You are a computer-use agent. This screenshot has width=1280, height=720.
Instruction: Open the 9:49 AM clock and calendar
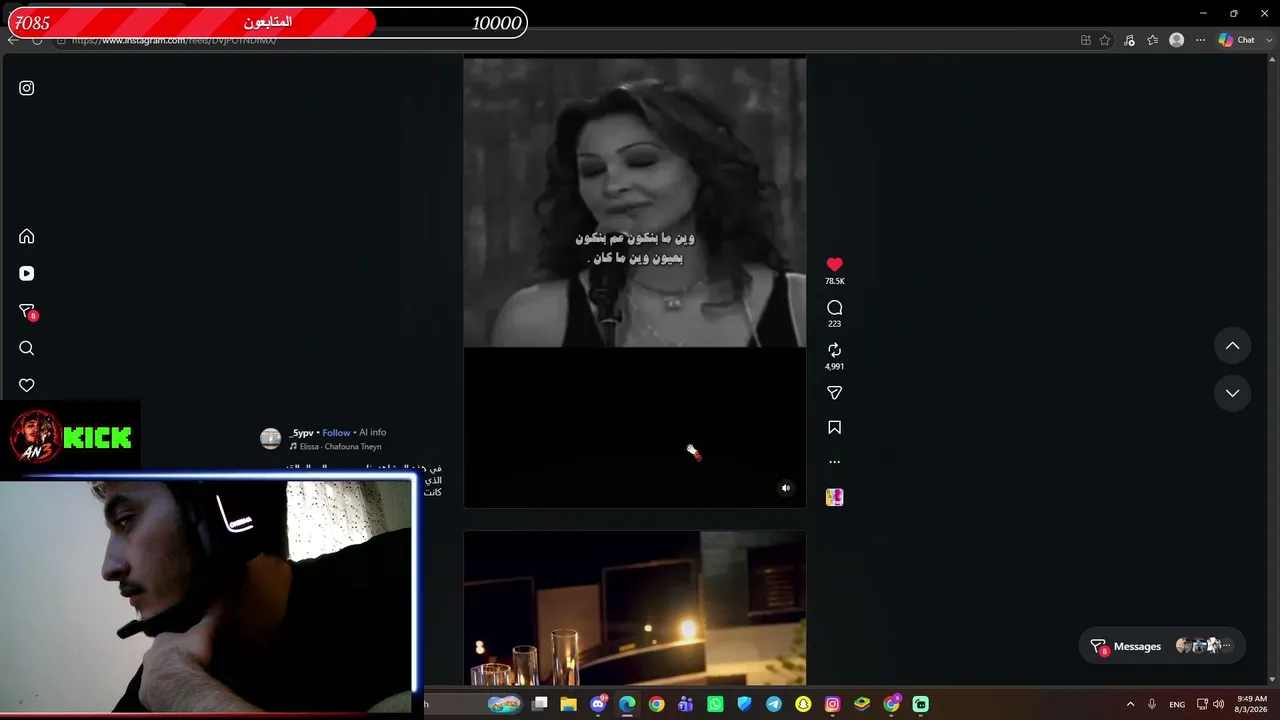click(x=1252, y=704)
